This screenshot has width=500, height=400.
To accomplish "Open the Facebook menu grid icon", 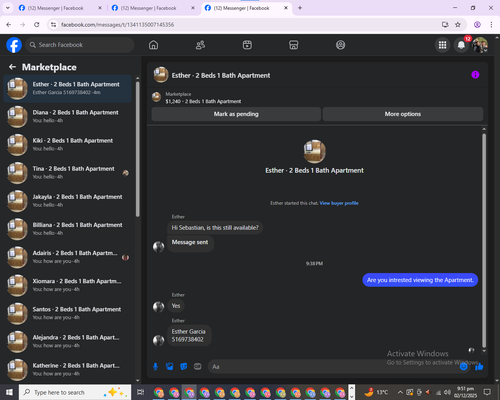I will pos(442,45).
